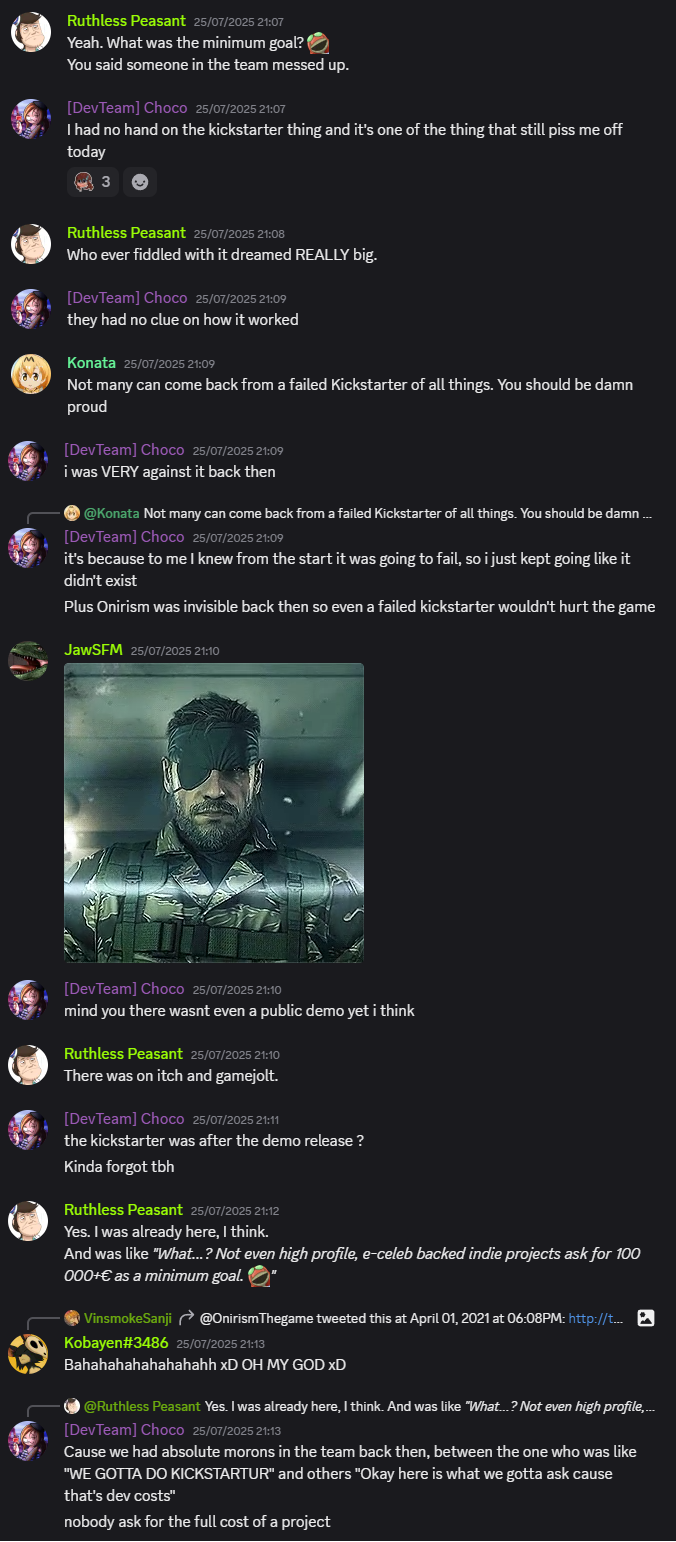676x1542 pixels.
Task: Open Kobayen#3486's yellow avatar
Action: click(x=28, y=1354)
